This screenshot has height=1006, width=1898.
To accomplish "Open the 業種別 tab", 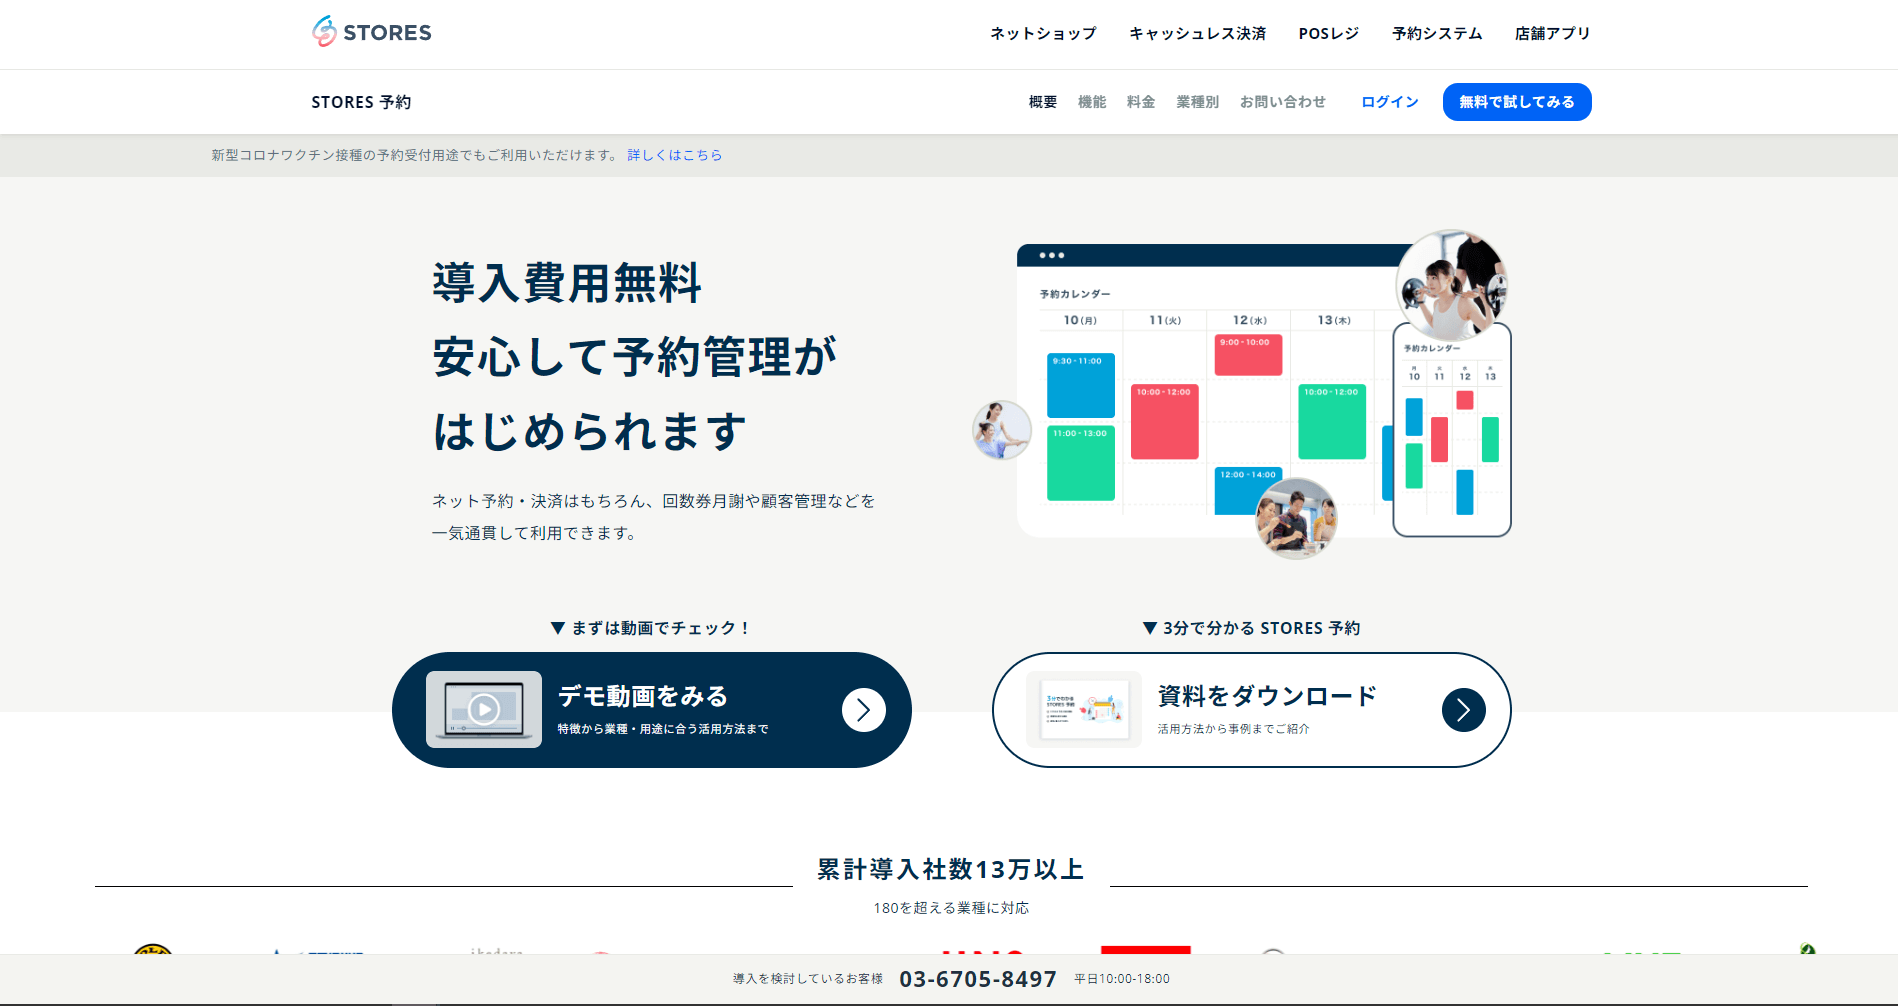I will [1197, 102].
